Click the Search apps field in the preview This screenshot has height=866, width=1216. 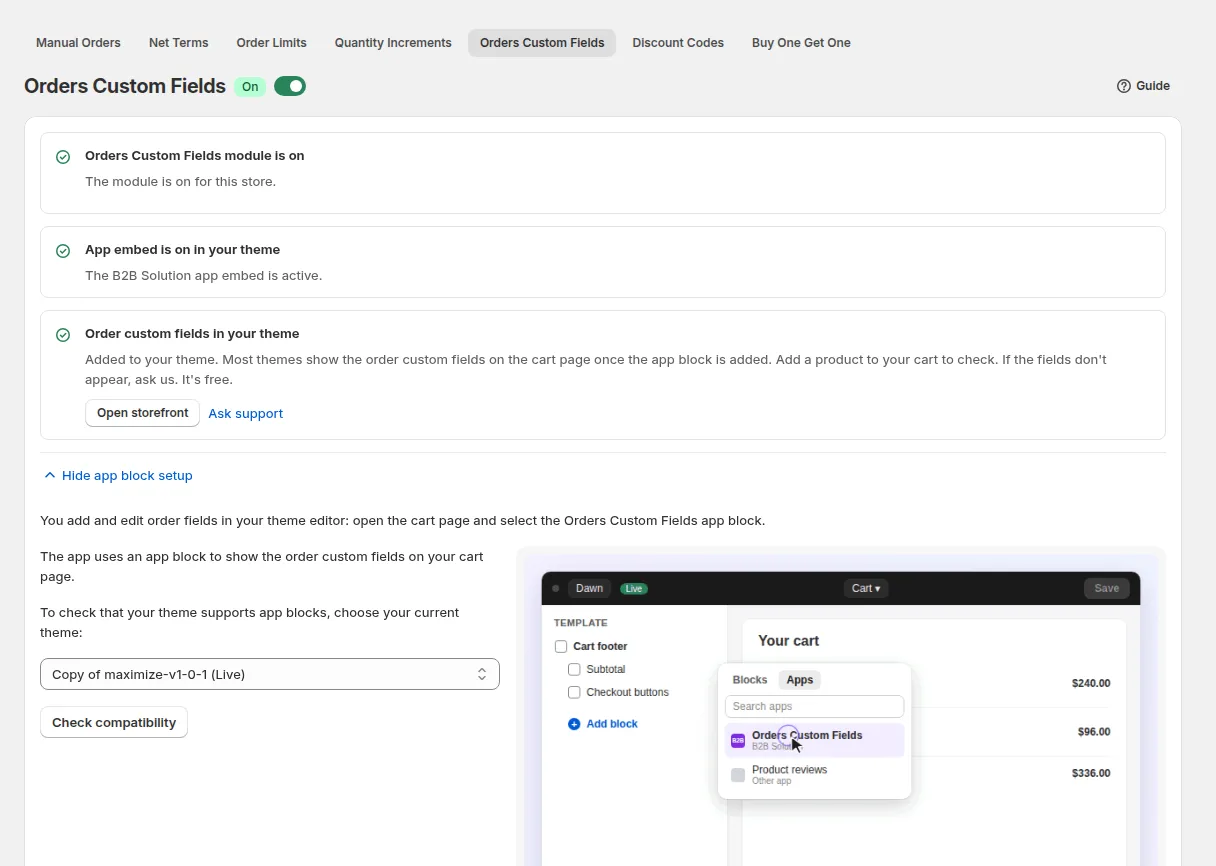click(x=814, y=706)
